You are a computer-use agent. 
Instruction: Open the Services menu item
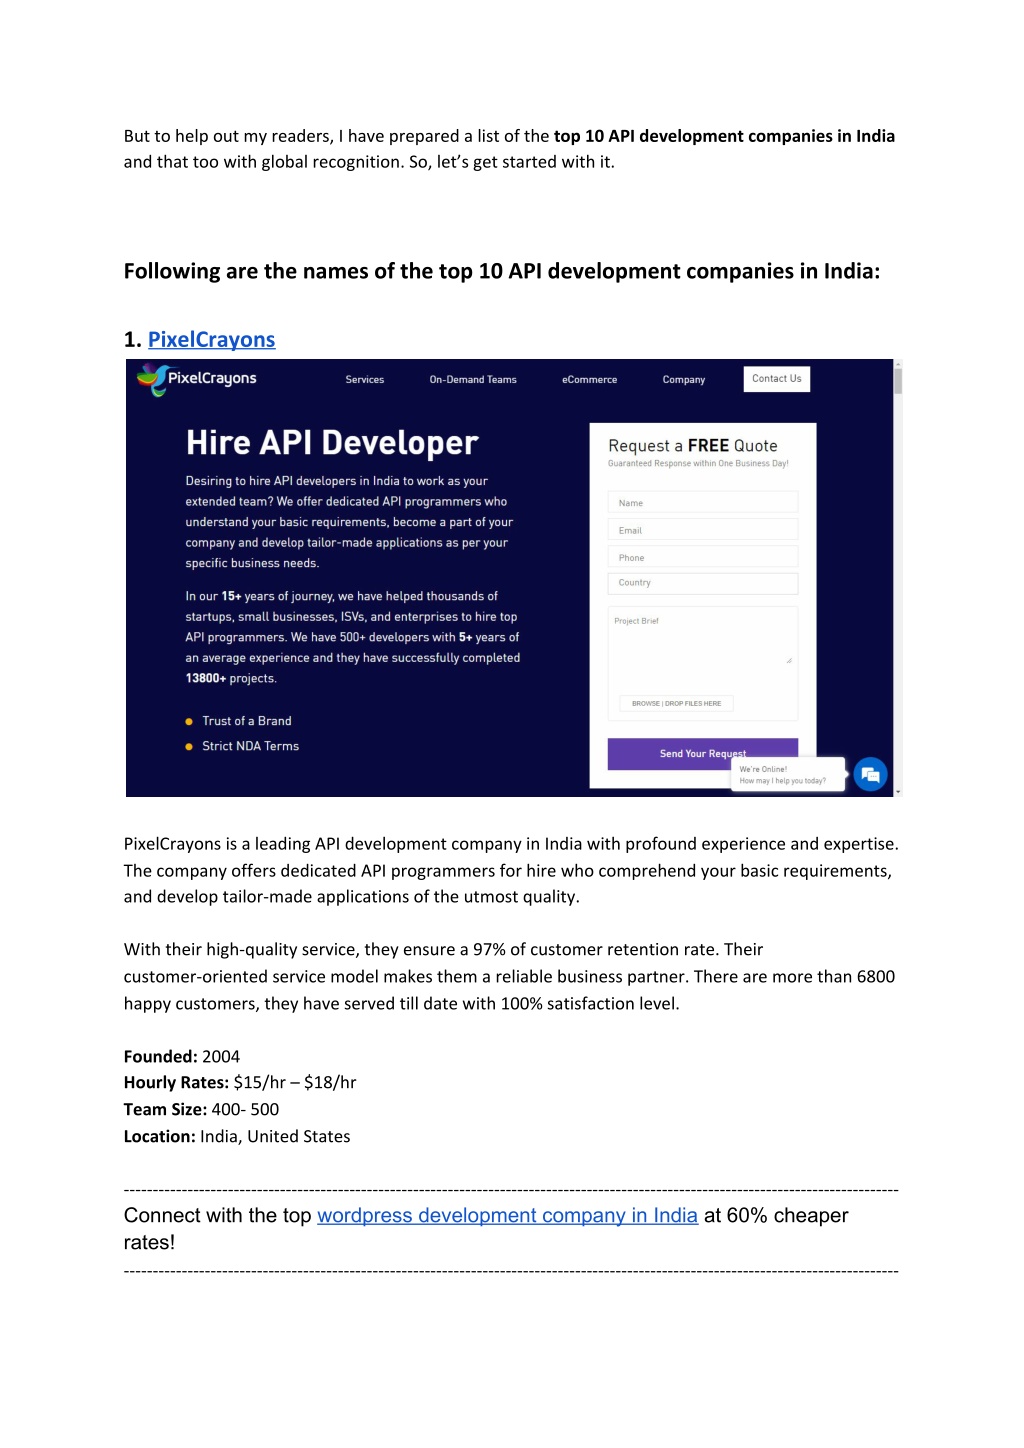[x=365, y=380]
